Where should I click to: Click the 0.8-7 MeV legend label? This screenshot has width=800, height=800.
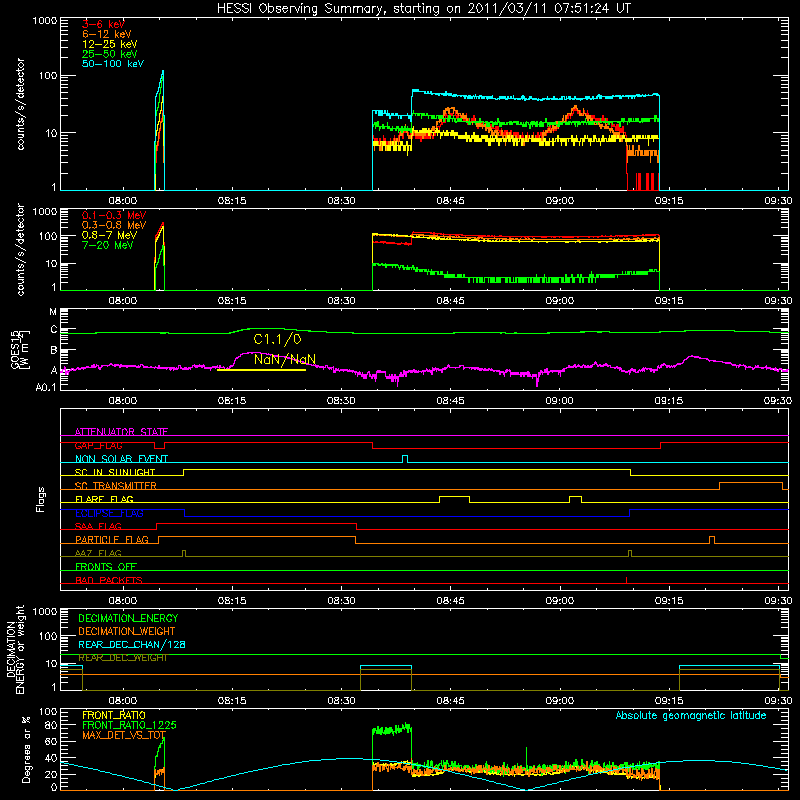pyautogui.click(x=109, y=235)
